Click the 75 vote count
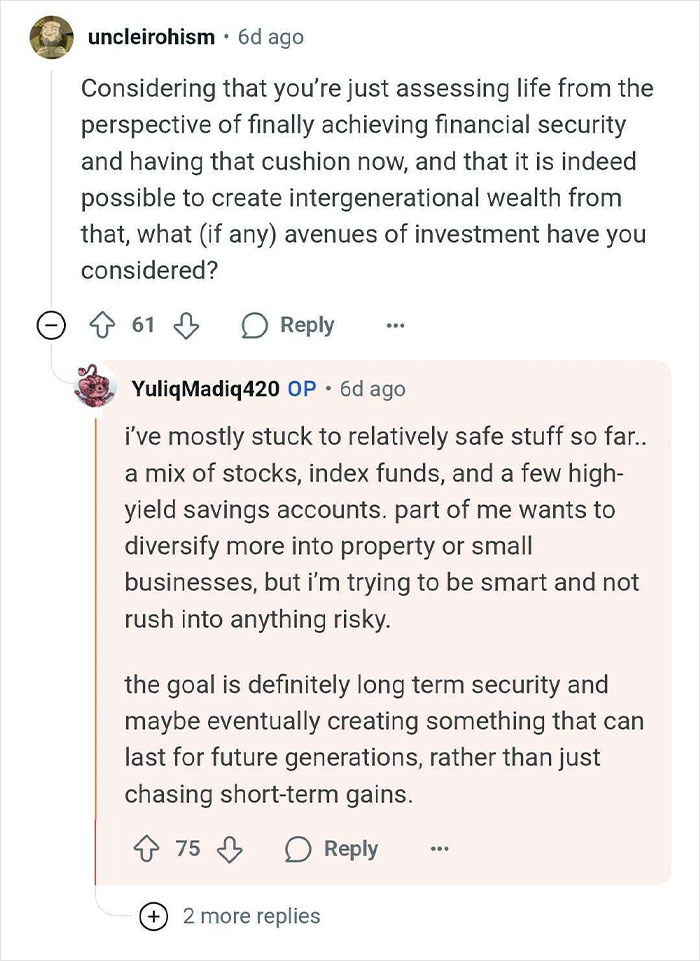Image resolution: width=700 pixels, height=961 pixels. tap(188, 849)
